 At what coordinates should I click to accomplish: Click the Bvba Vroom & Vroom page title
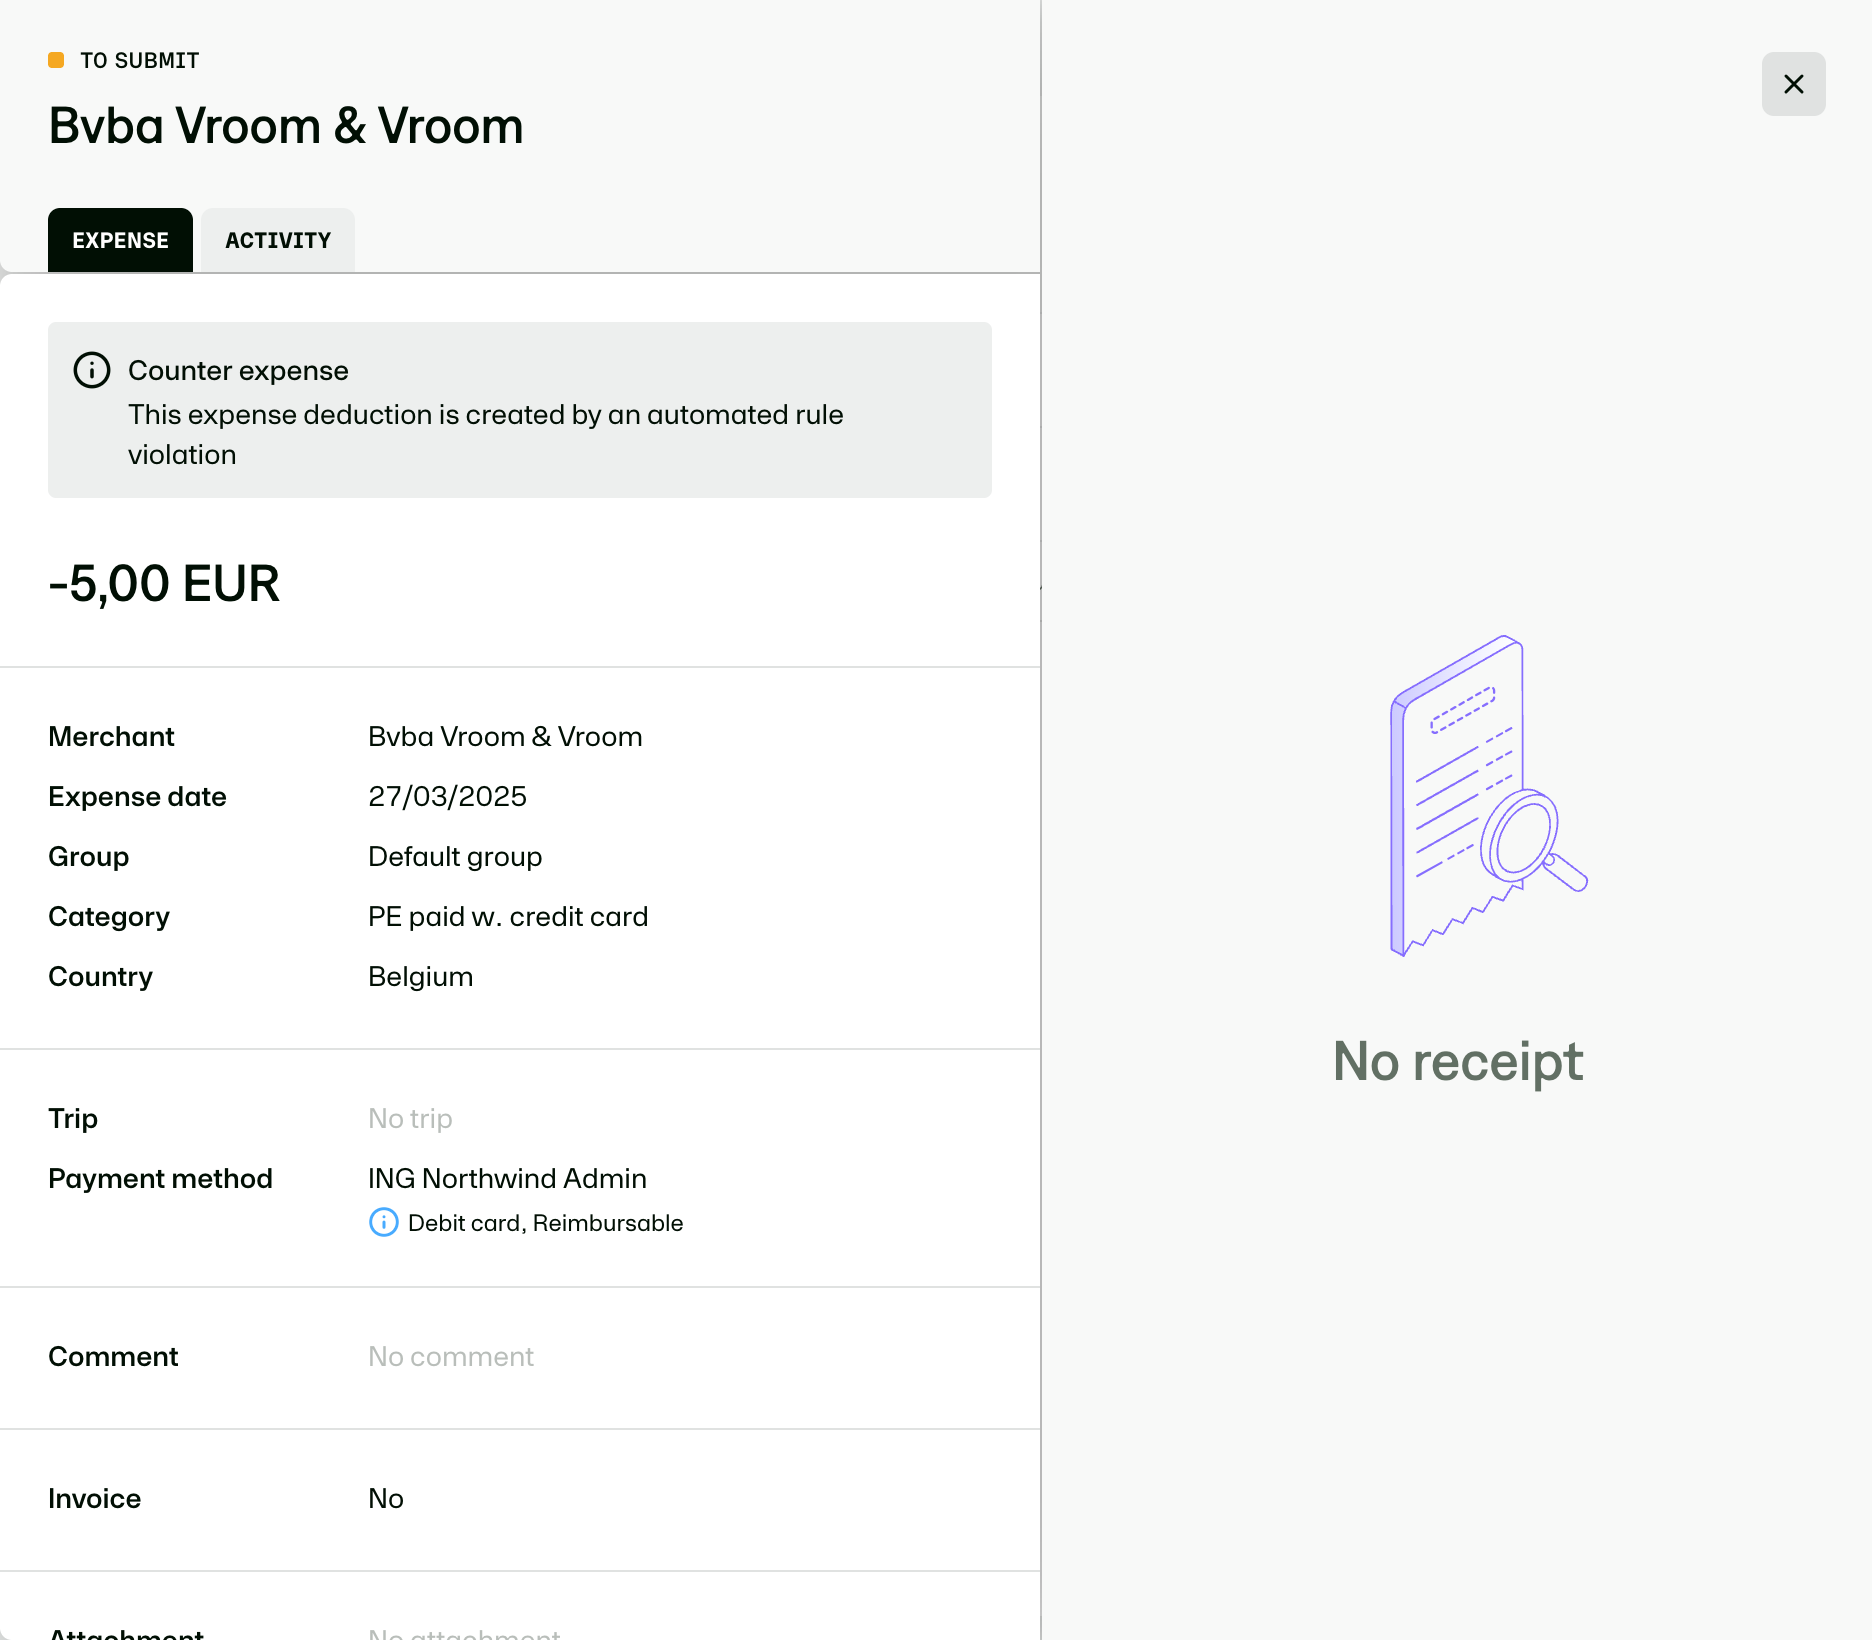(x=286, y=126)
